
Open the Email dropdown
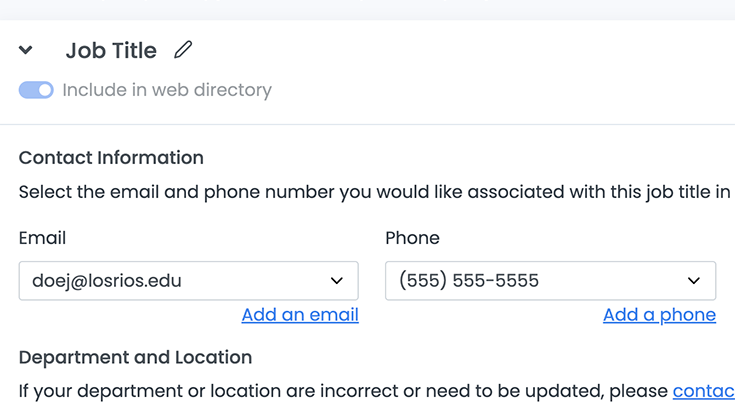[188, 281]
